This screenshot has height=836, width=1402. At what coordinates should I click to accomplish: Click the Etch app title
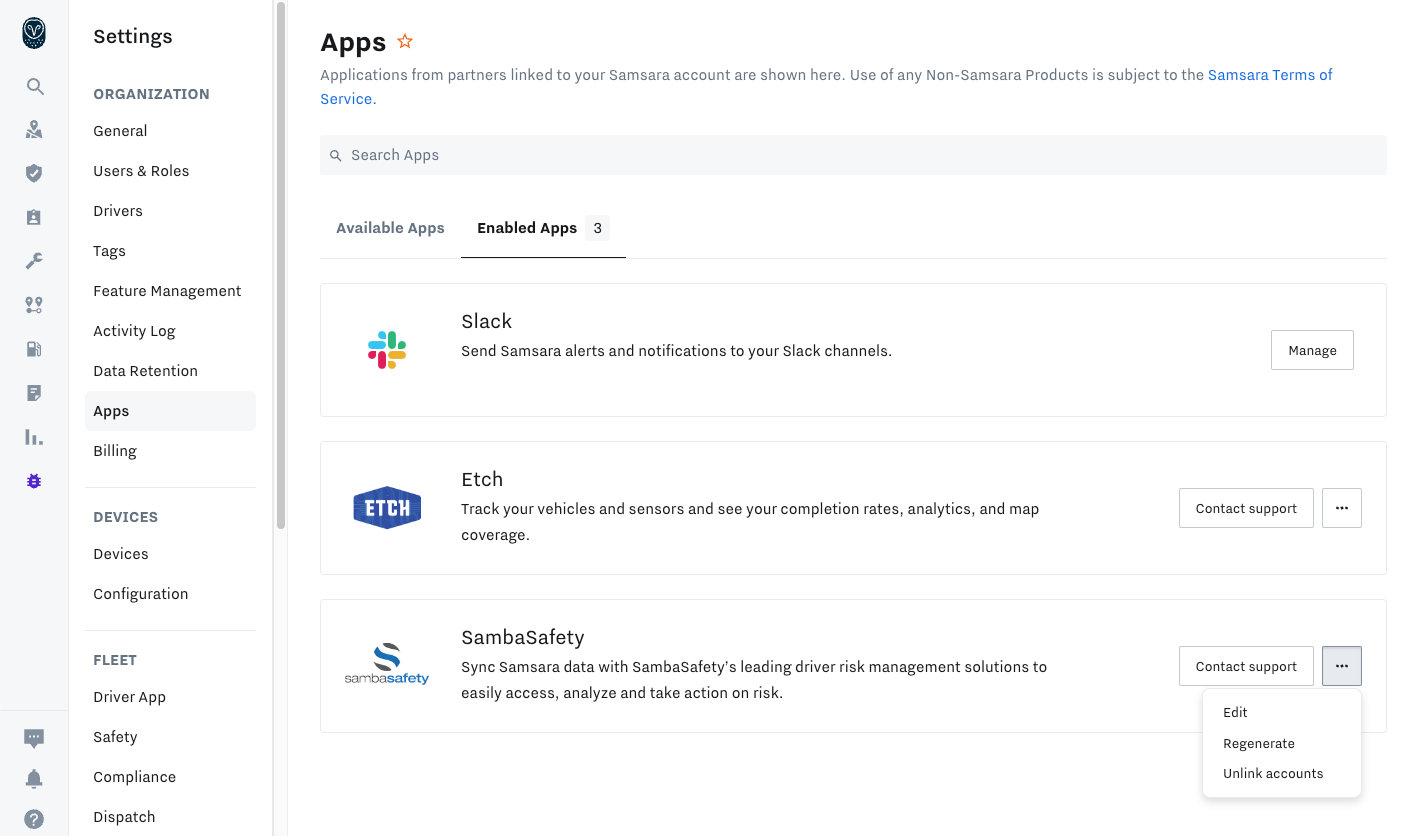482,479
